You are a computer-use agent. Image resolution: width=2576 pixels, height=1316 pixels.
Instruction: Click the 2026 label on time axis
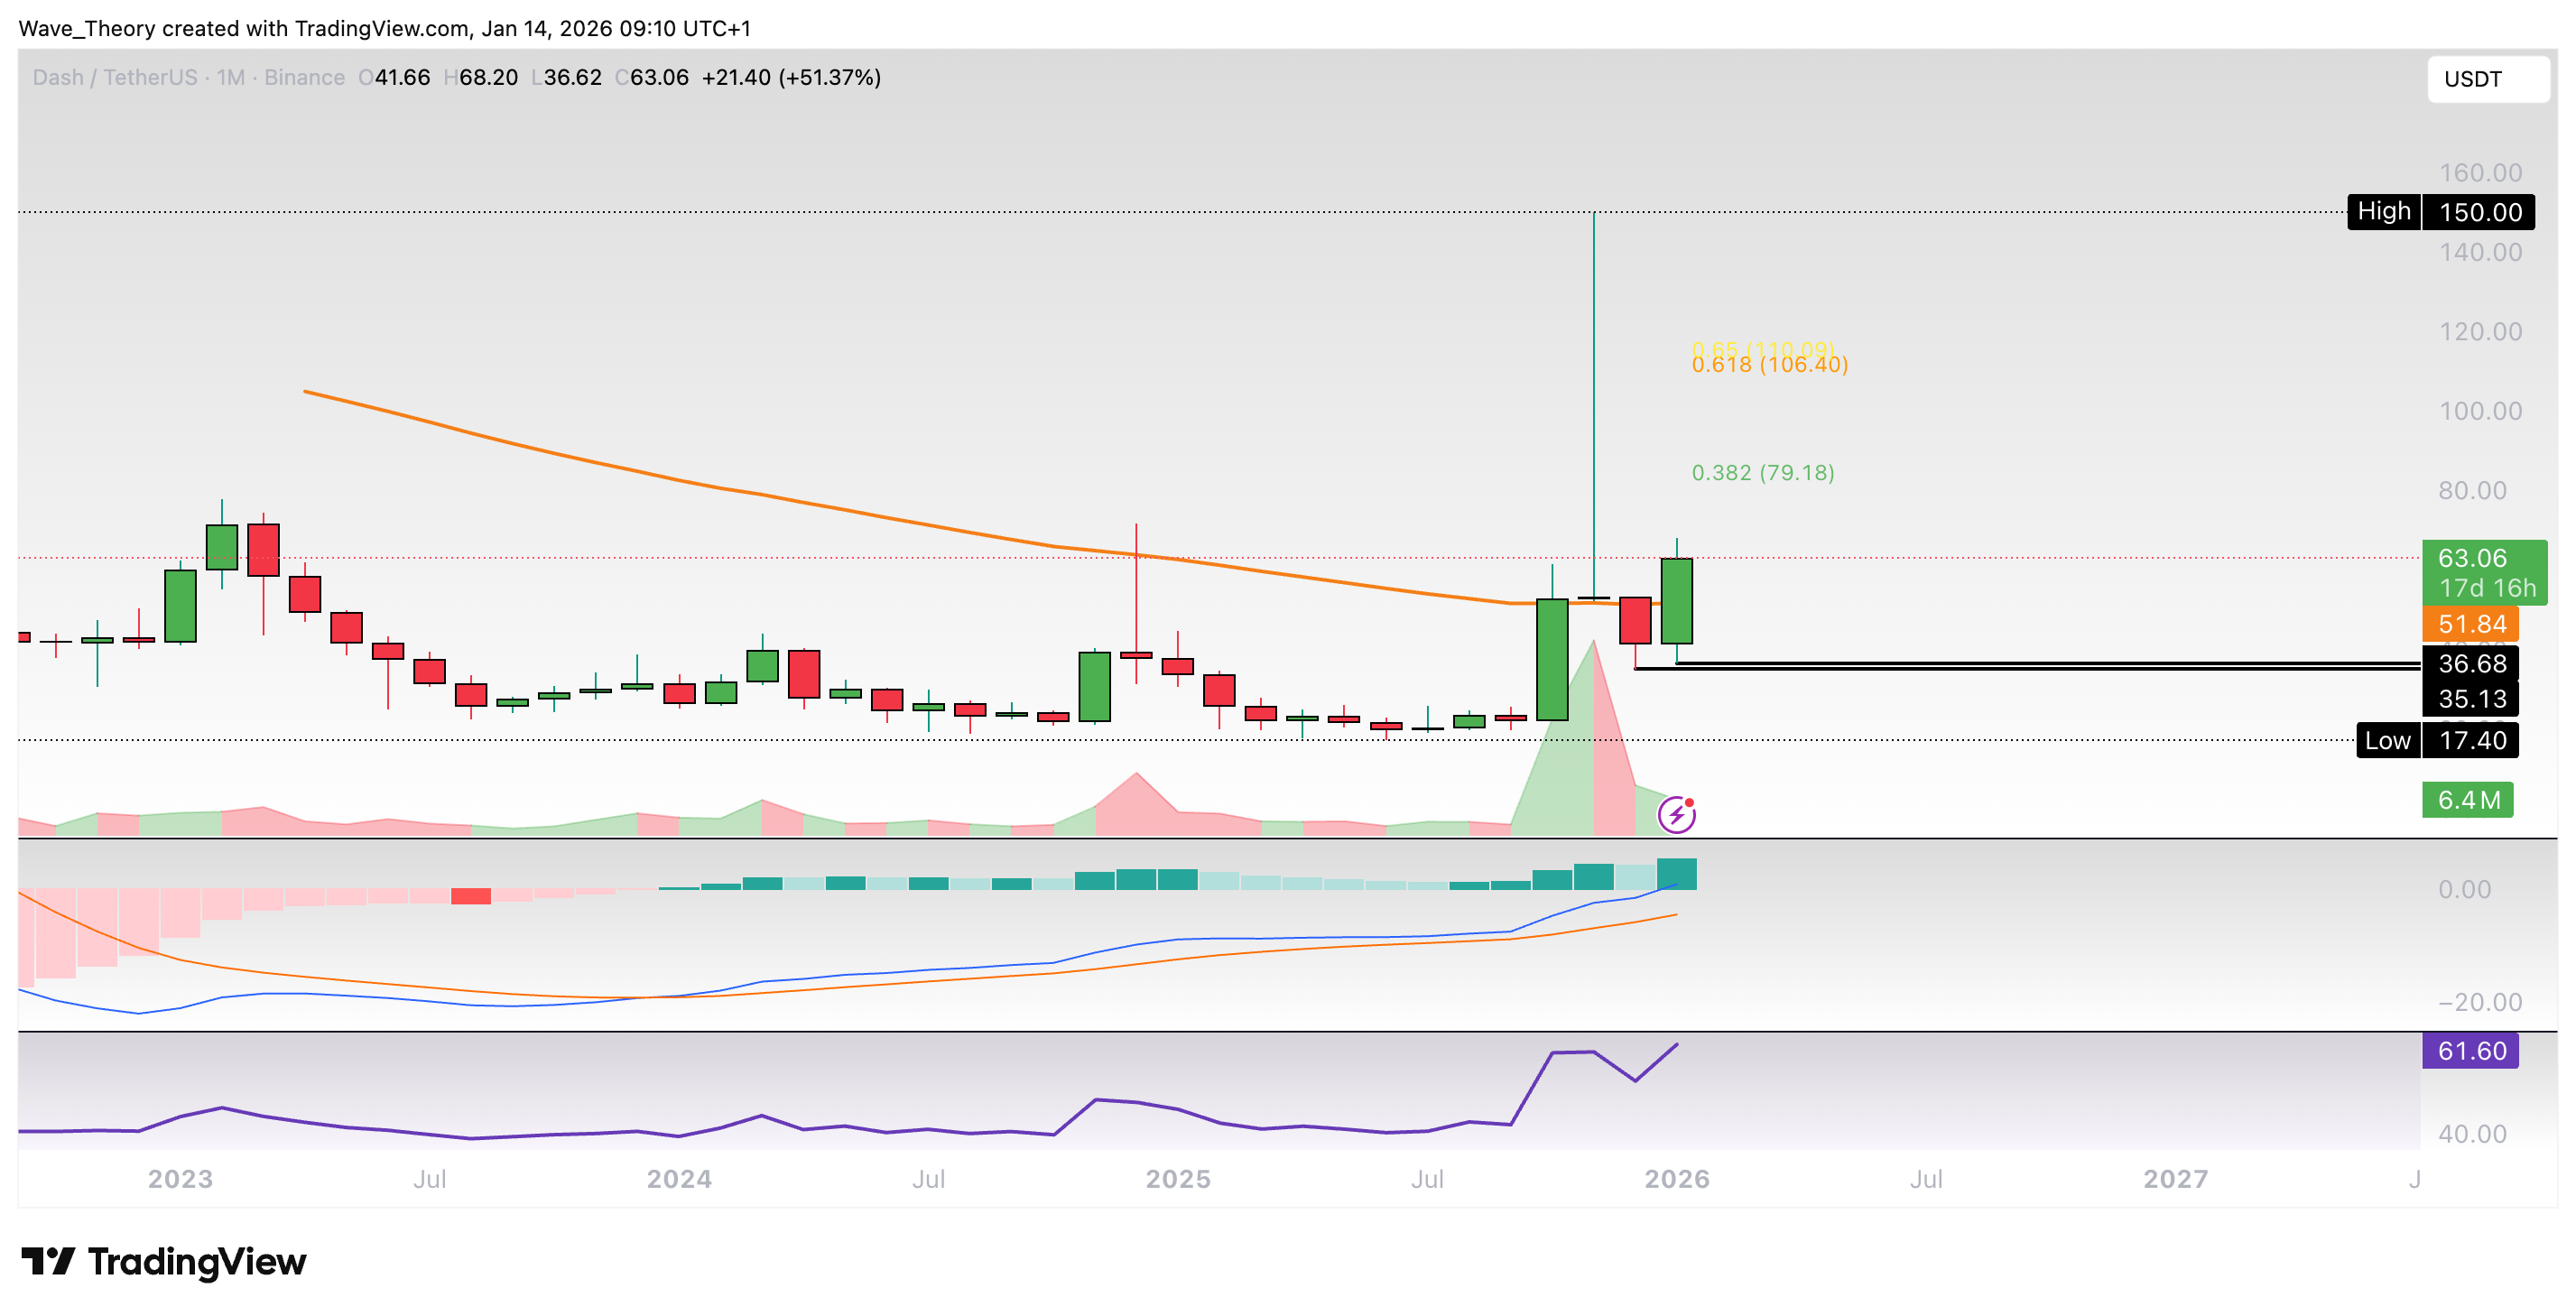pos(1676,1179)
